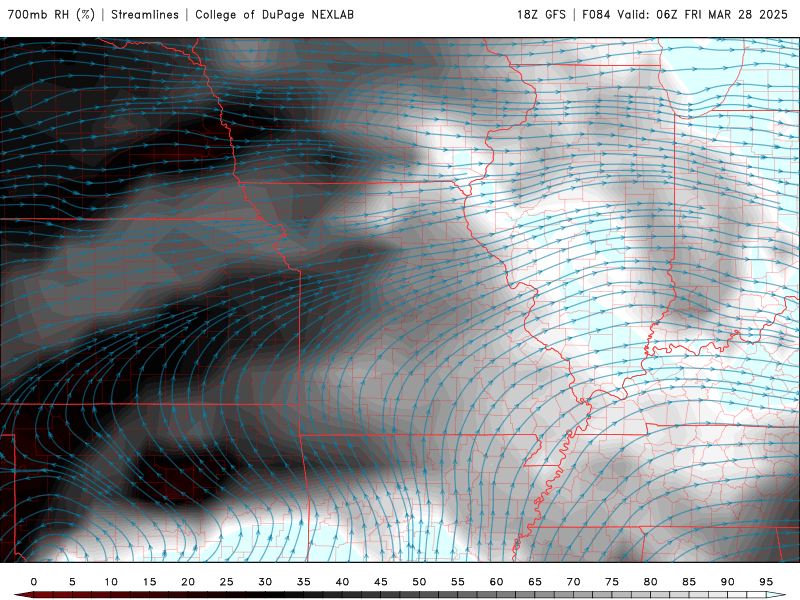Select the "Streamlines" label in header
Viewport: 800px width, 600px height.
145,15
